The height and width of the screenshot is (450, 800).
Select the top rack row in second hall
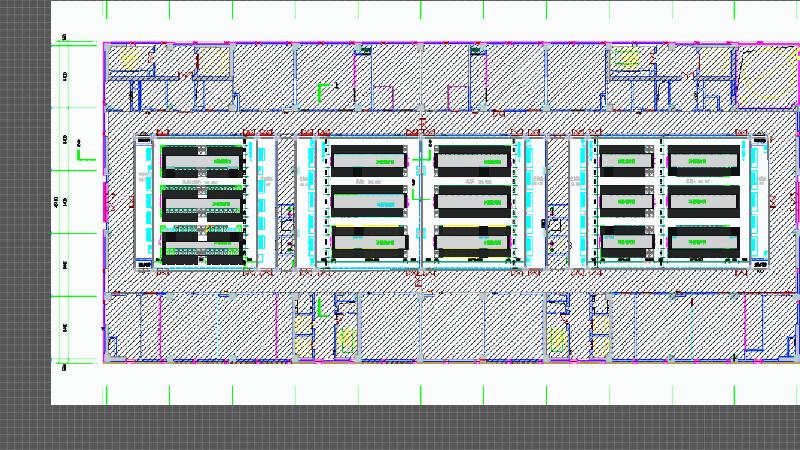(x=369, y=160)
